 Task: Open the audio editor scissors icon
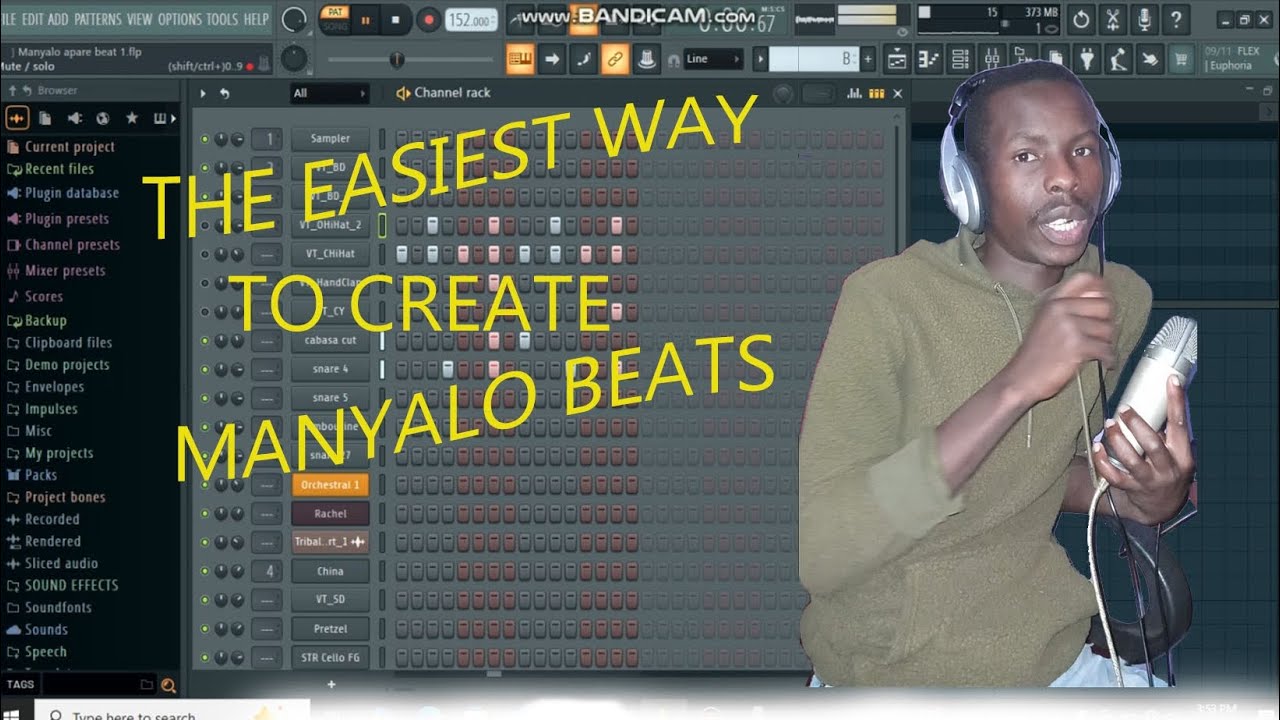(1112, 19)
